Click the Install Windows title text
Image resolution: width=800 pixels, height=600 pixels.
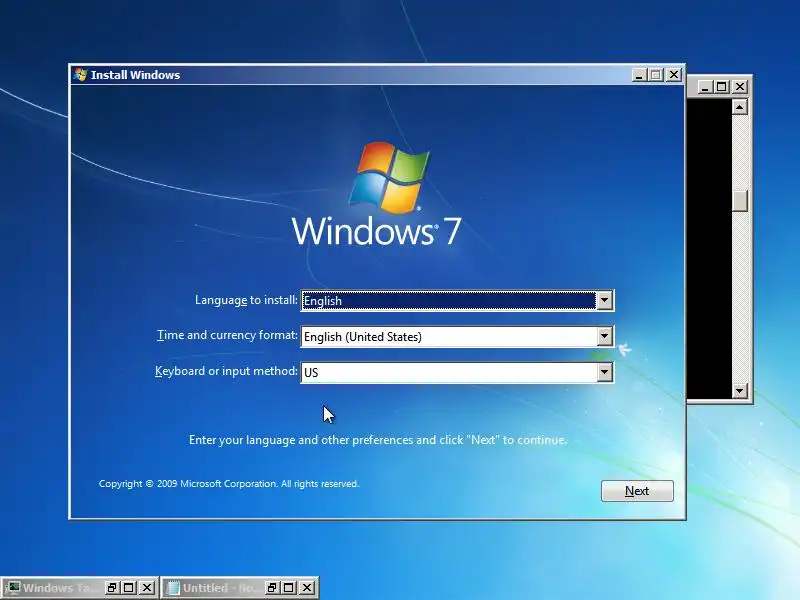pos(135,75)
